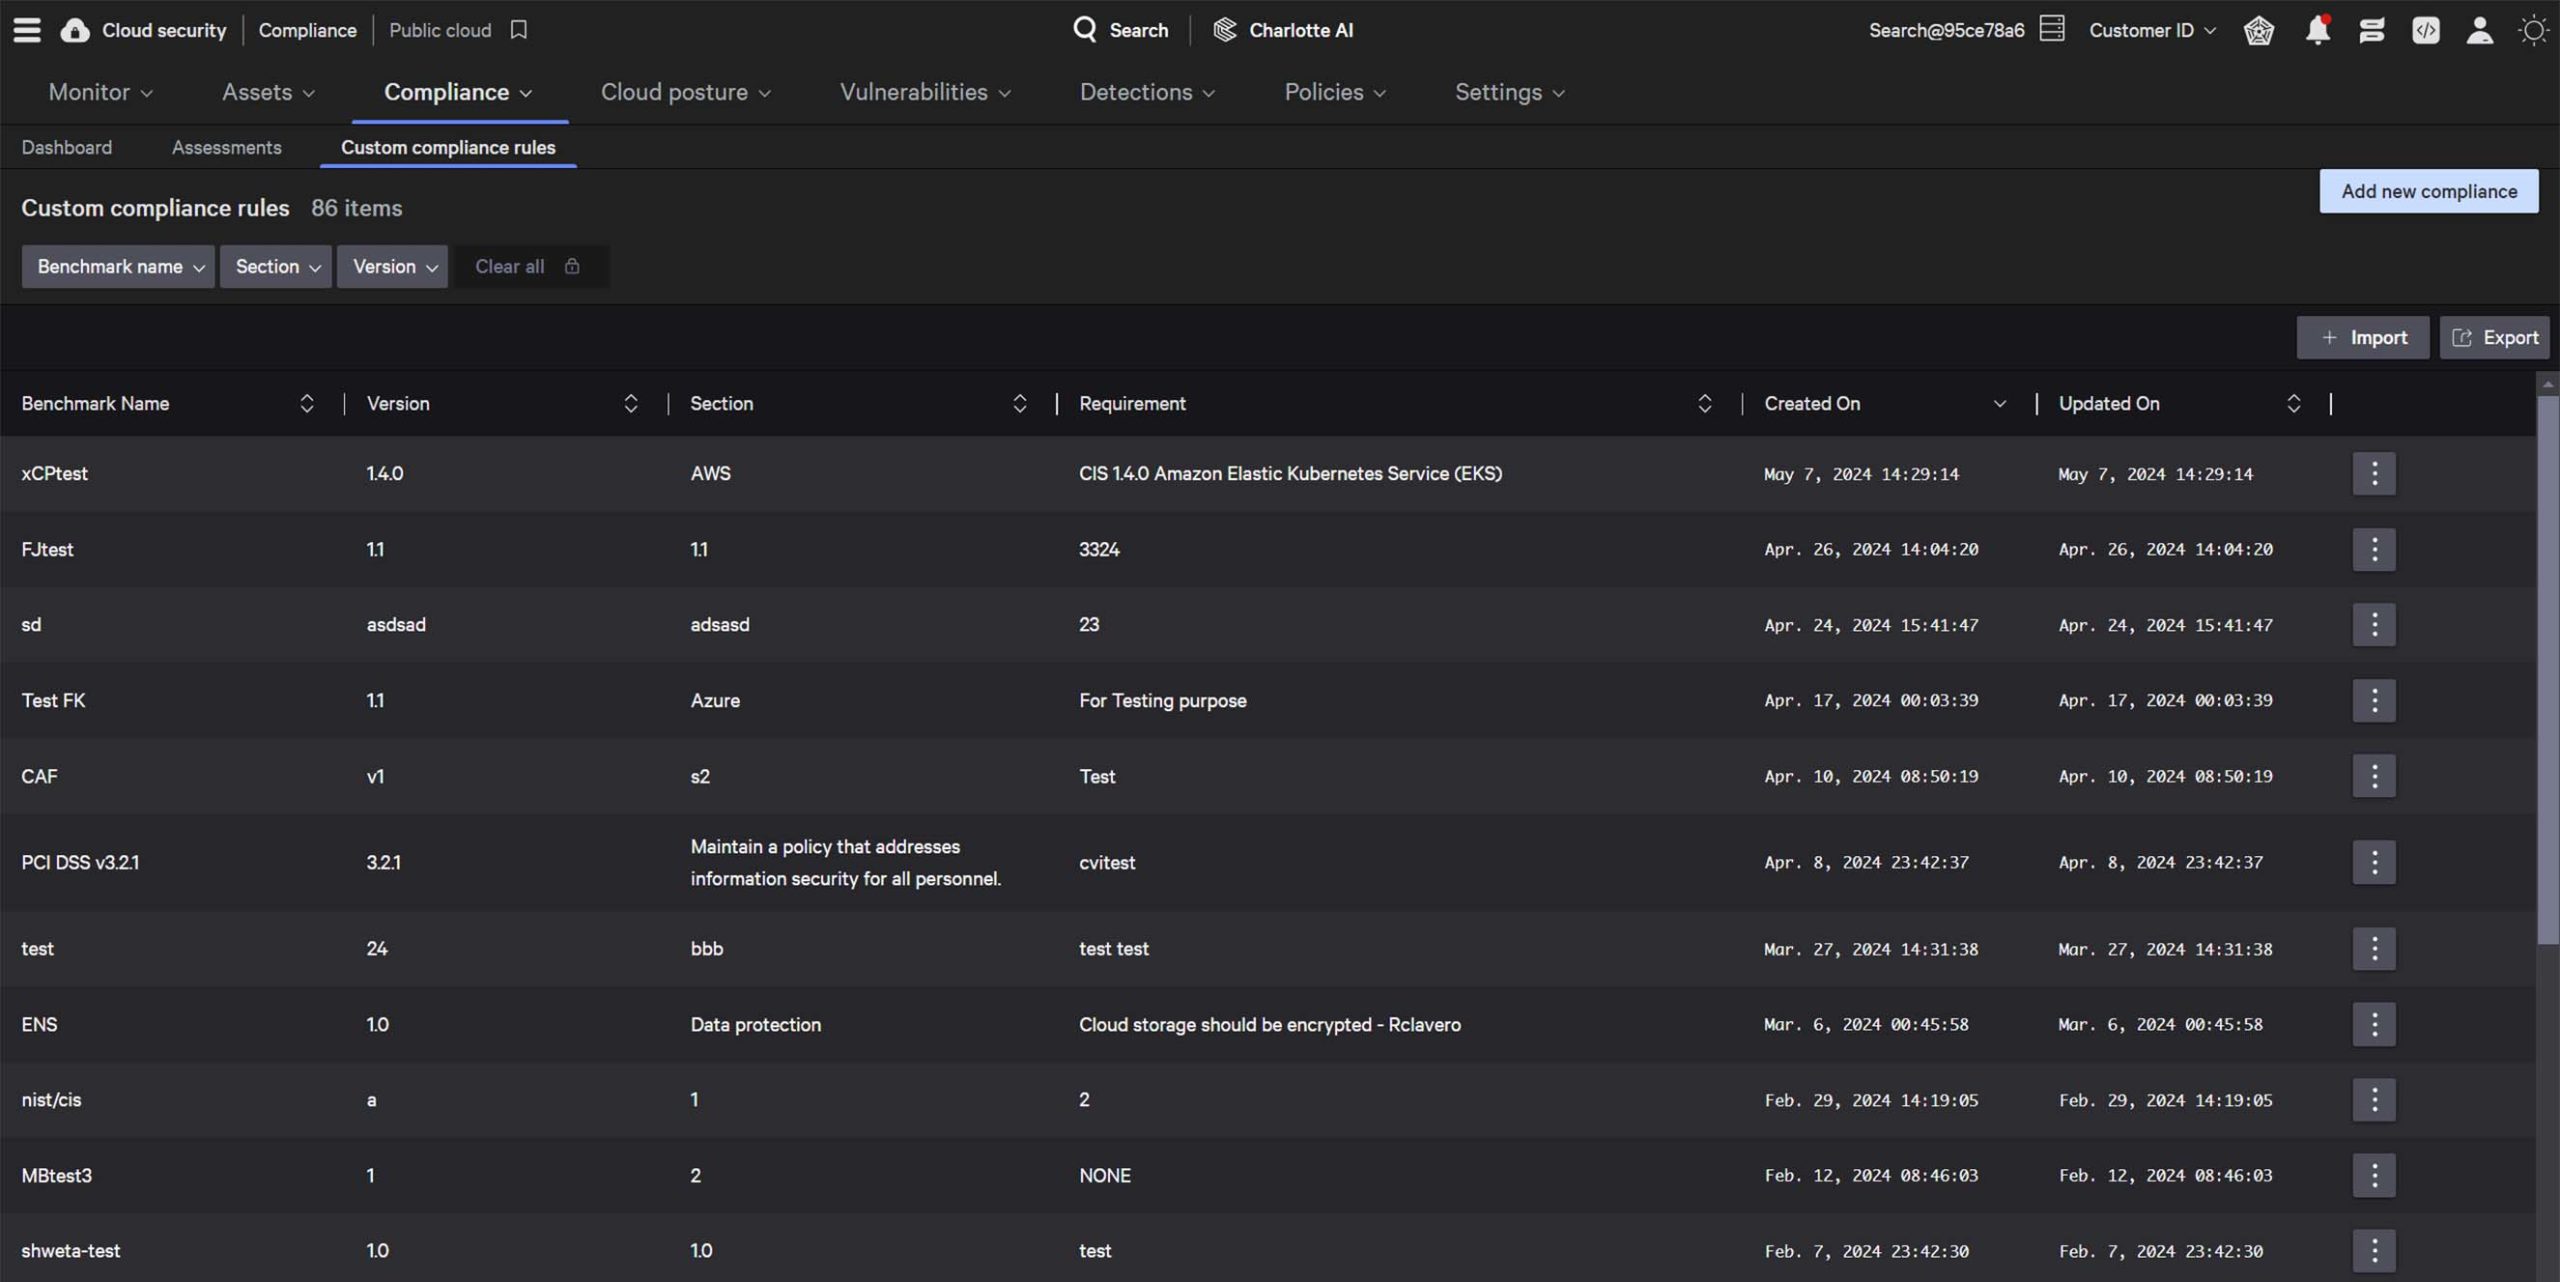2560x1282 pixels.
Task: Click the Compliance breadcrumb
Action: point(307,30)
